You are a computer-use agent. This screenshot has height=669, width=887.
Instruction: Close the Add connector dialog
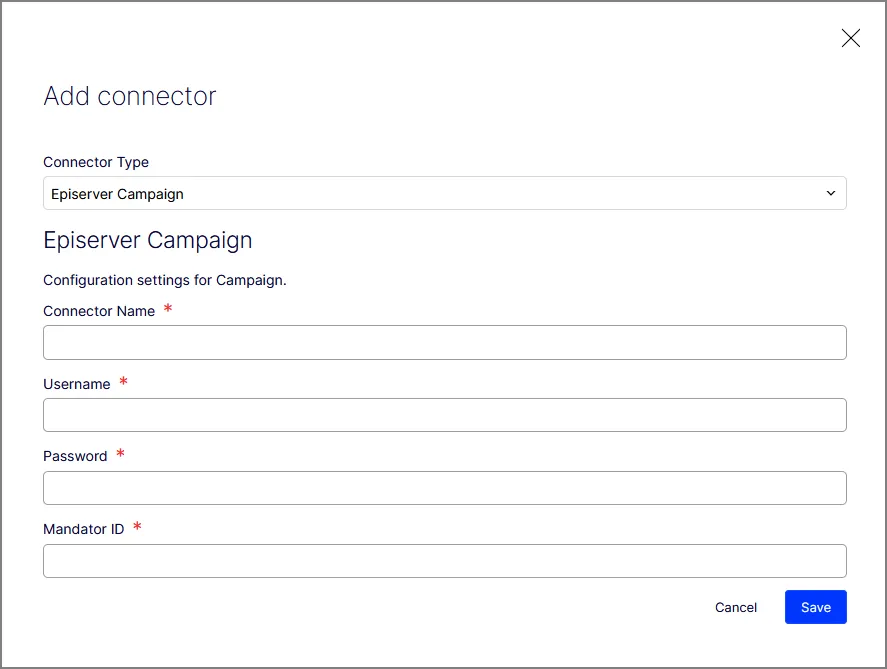coord(850,38)
